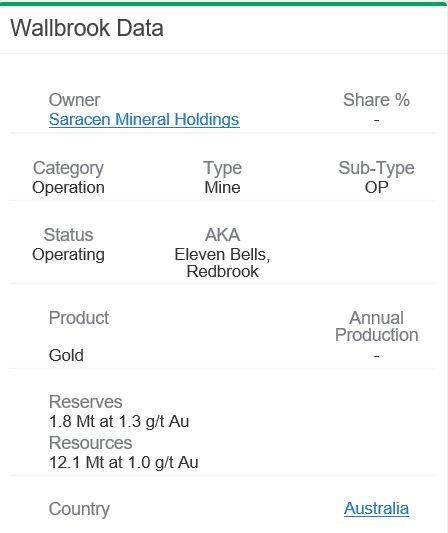Screen dimensions: 448x533
Task: Click the Wallbrook Data heading
Action: click(87, 28)
